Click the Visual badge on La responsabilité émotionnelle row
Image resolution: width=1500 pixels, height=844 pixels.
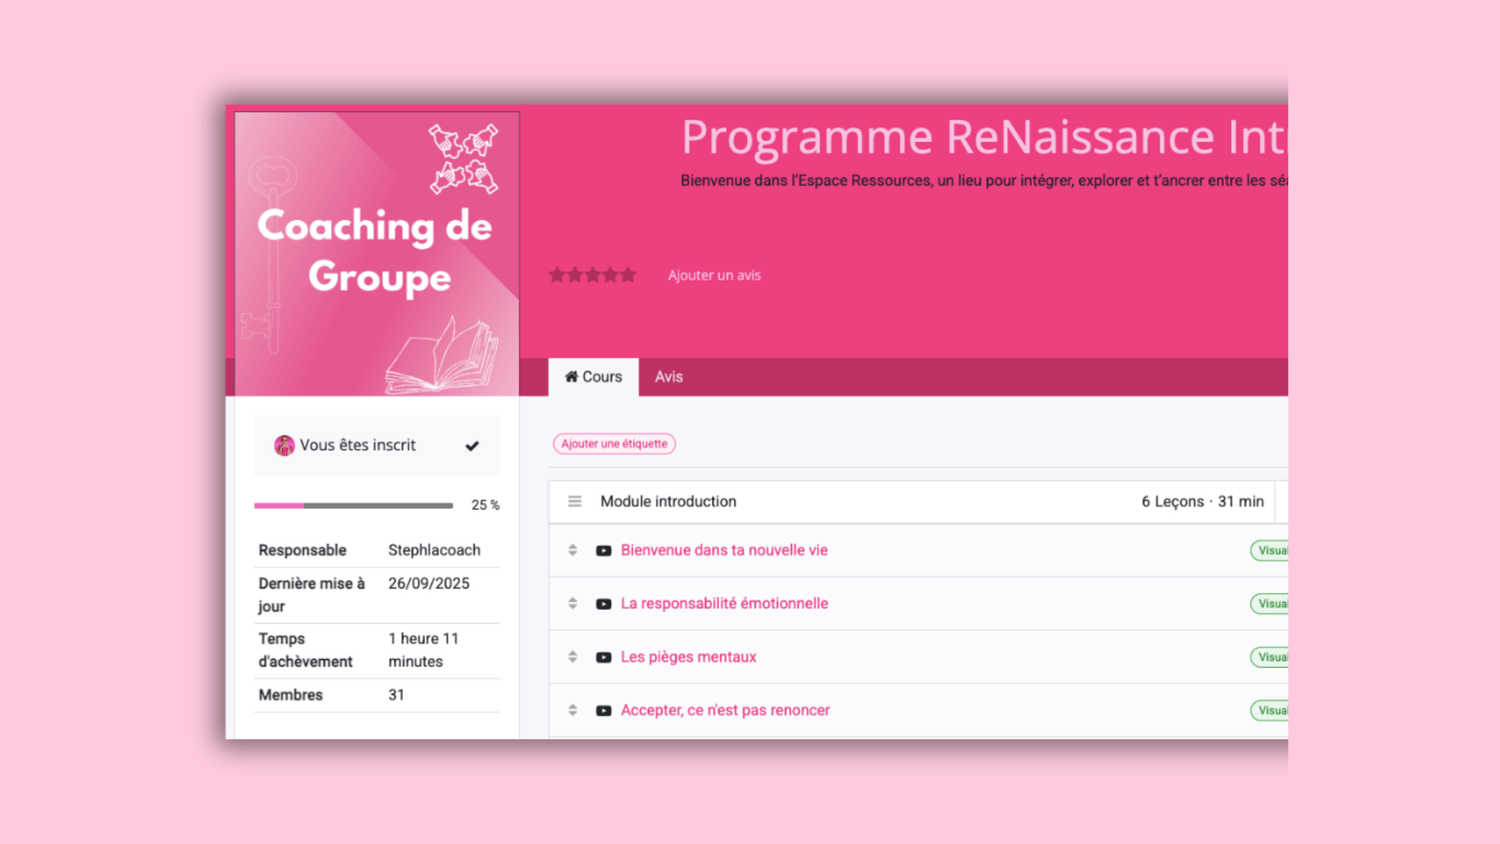[x=1269, y=604]
